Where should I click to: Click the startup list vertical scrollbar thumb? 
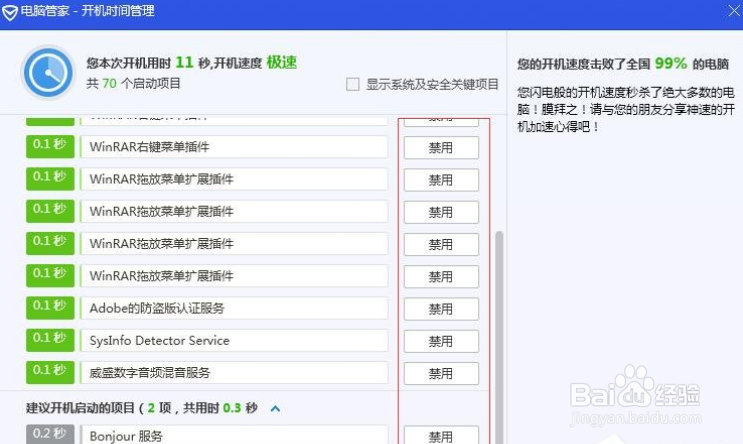tap(498, 337)
